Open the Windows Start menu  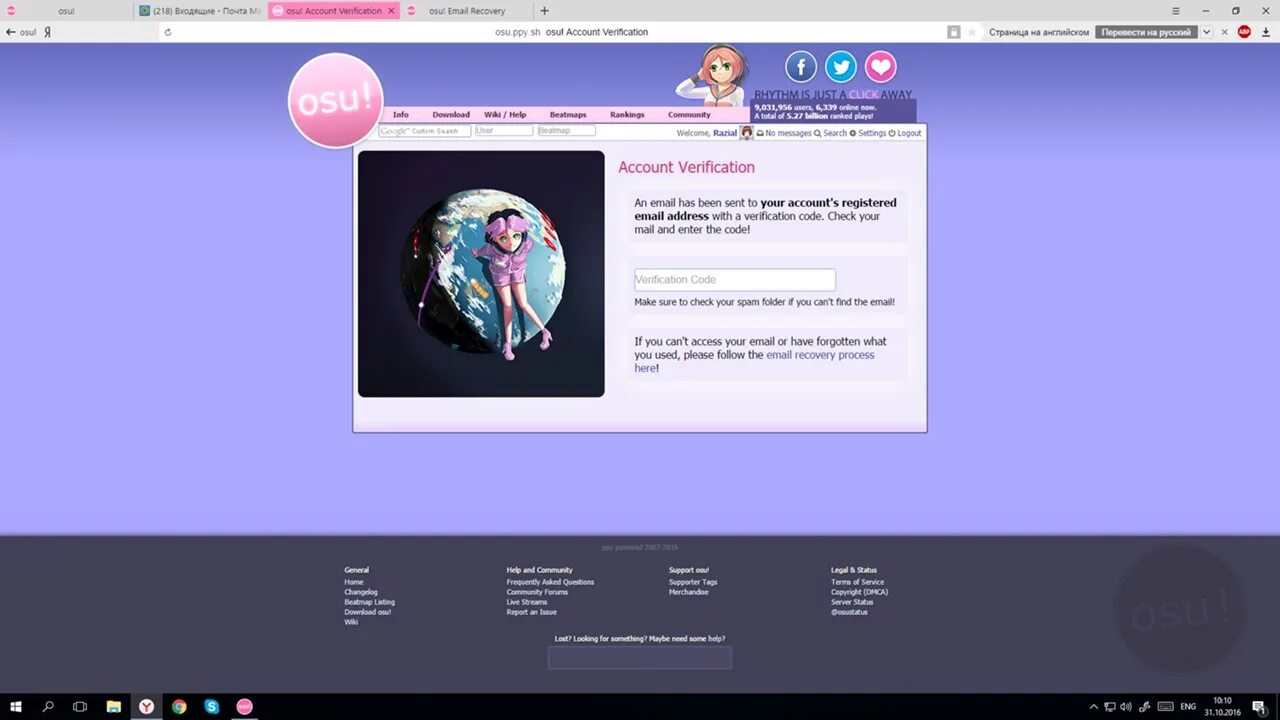click(16, 706)
